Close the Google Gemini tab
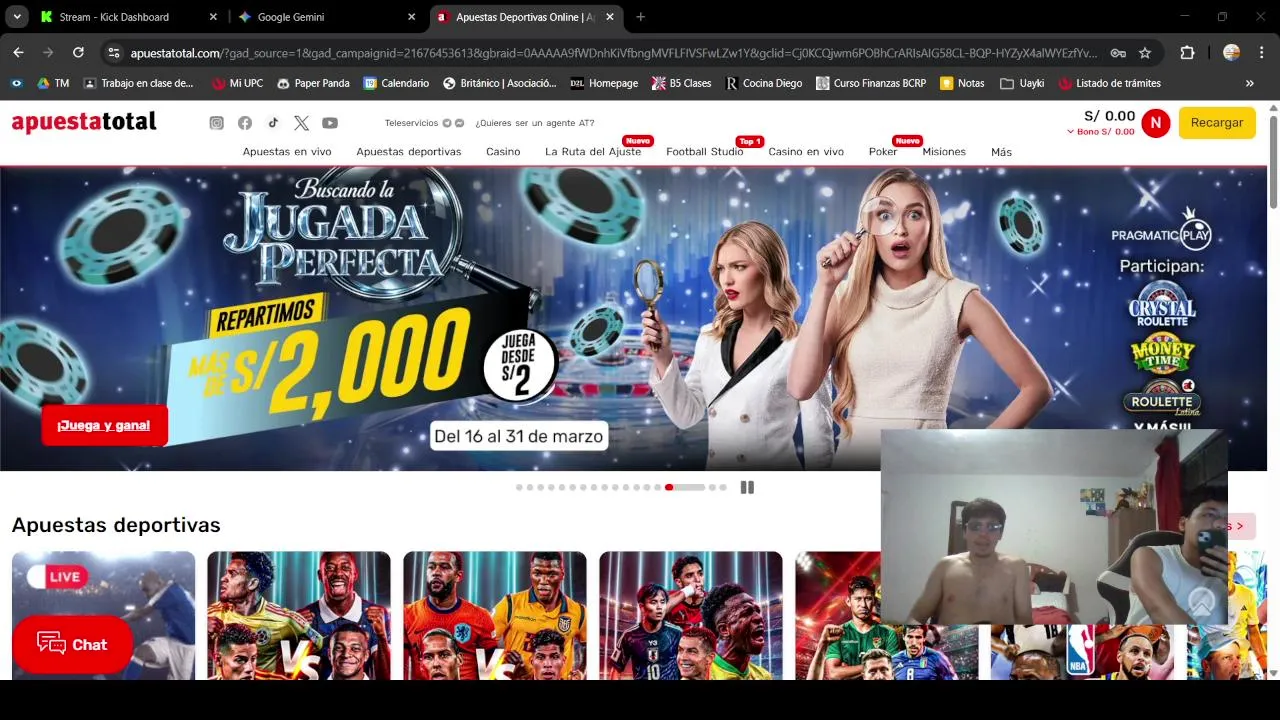1280x720 pixels. [411, 17]
